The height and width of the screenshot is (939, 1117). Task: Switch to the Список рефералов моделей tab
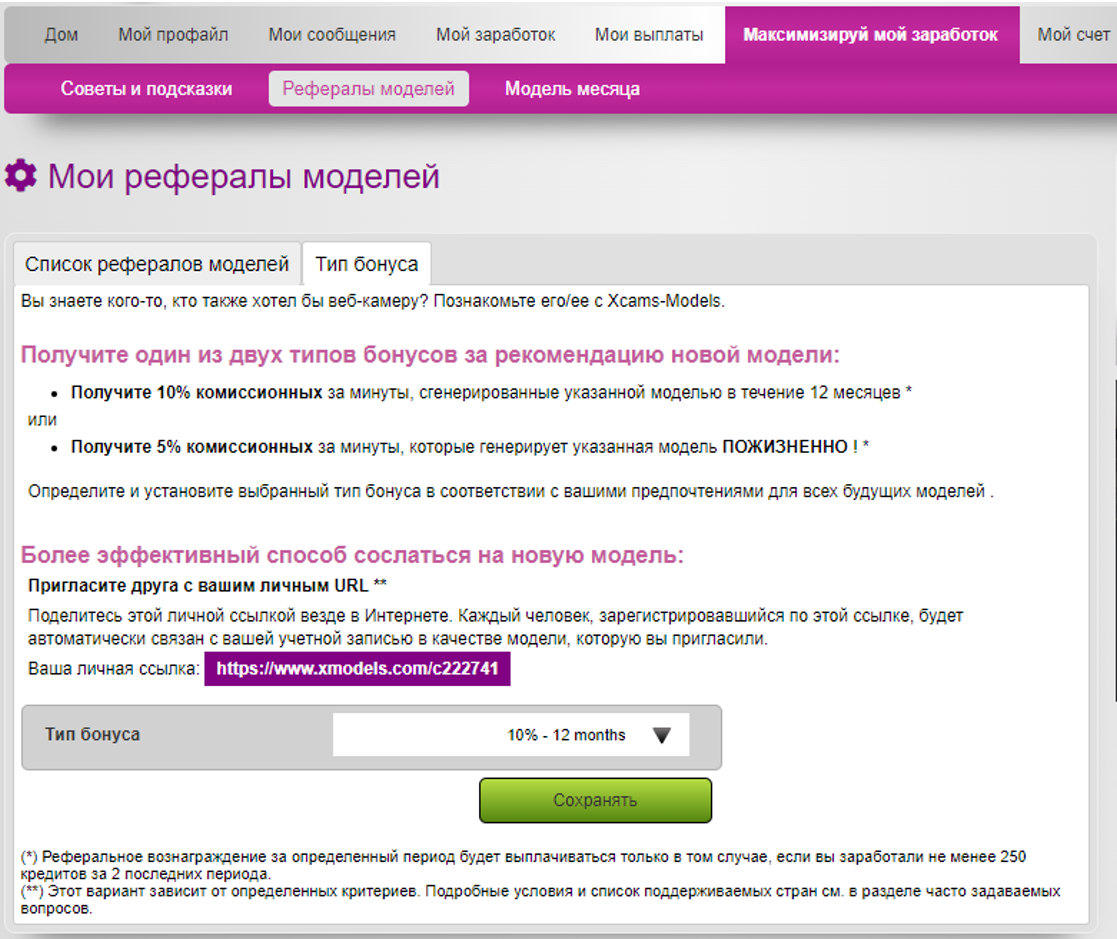(x=157, y=264)
